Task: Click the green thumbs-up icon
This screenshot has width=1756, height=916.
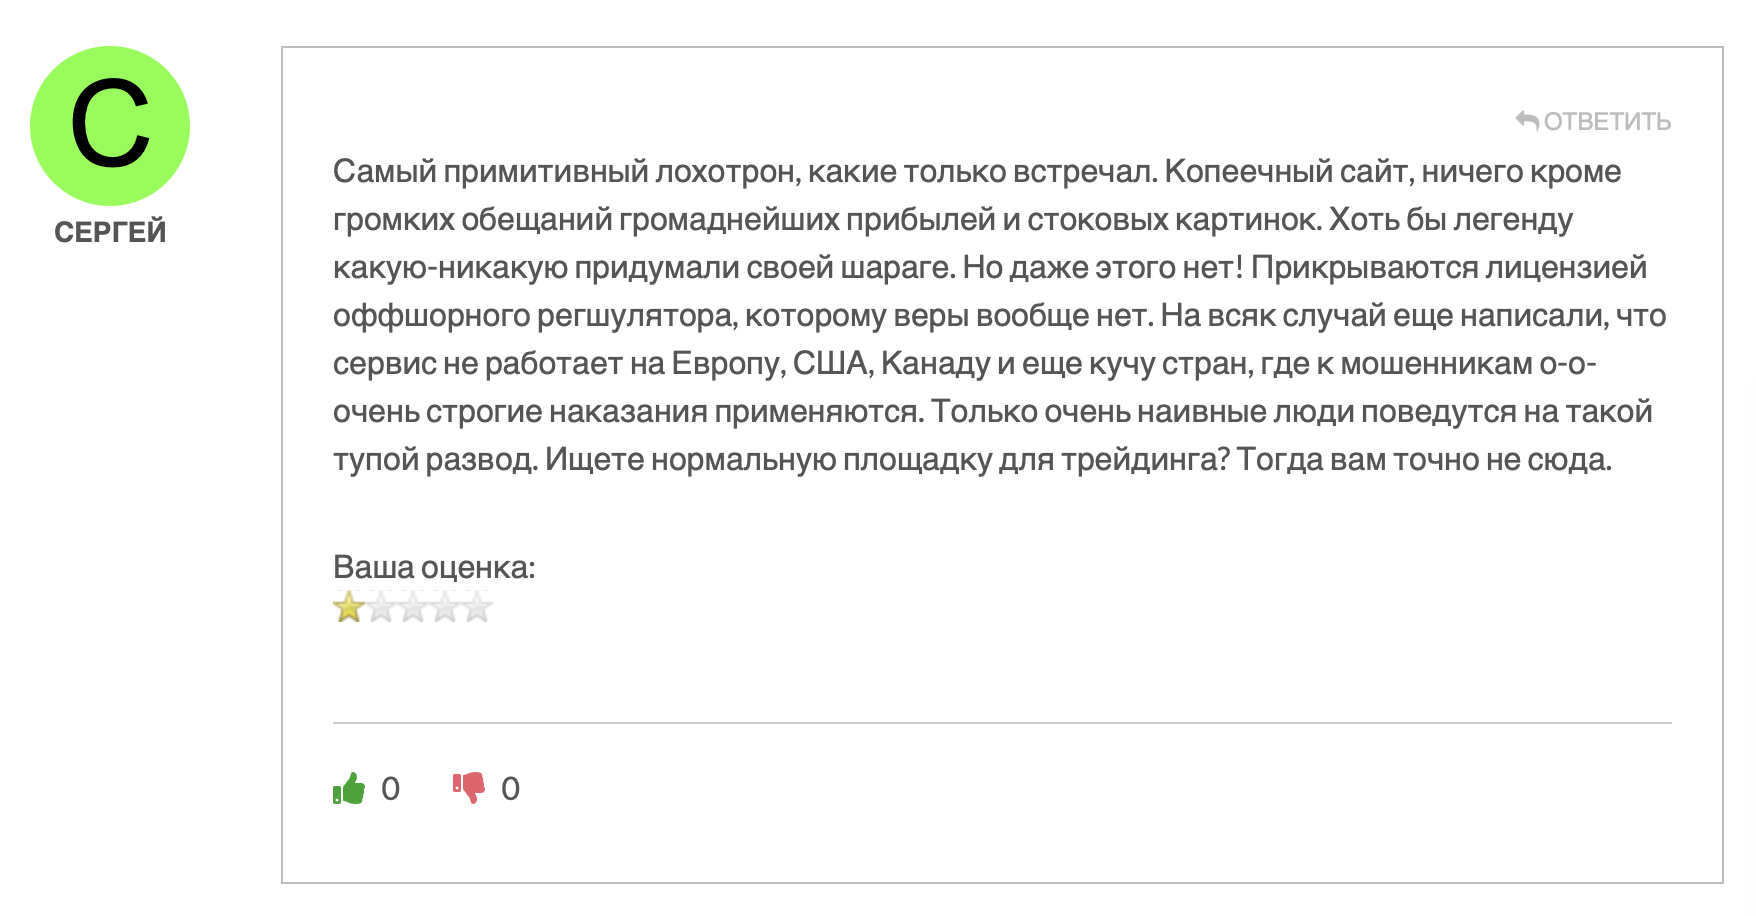Action: click(349, 789)
